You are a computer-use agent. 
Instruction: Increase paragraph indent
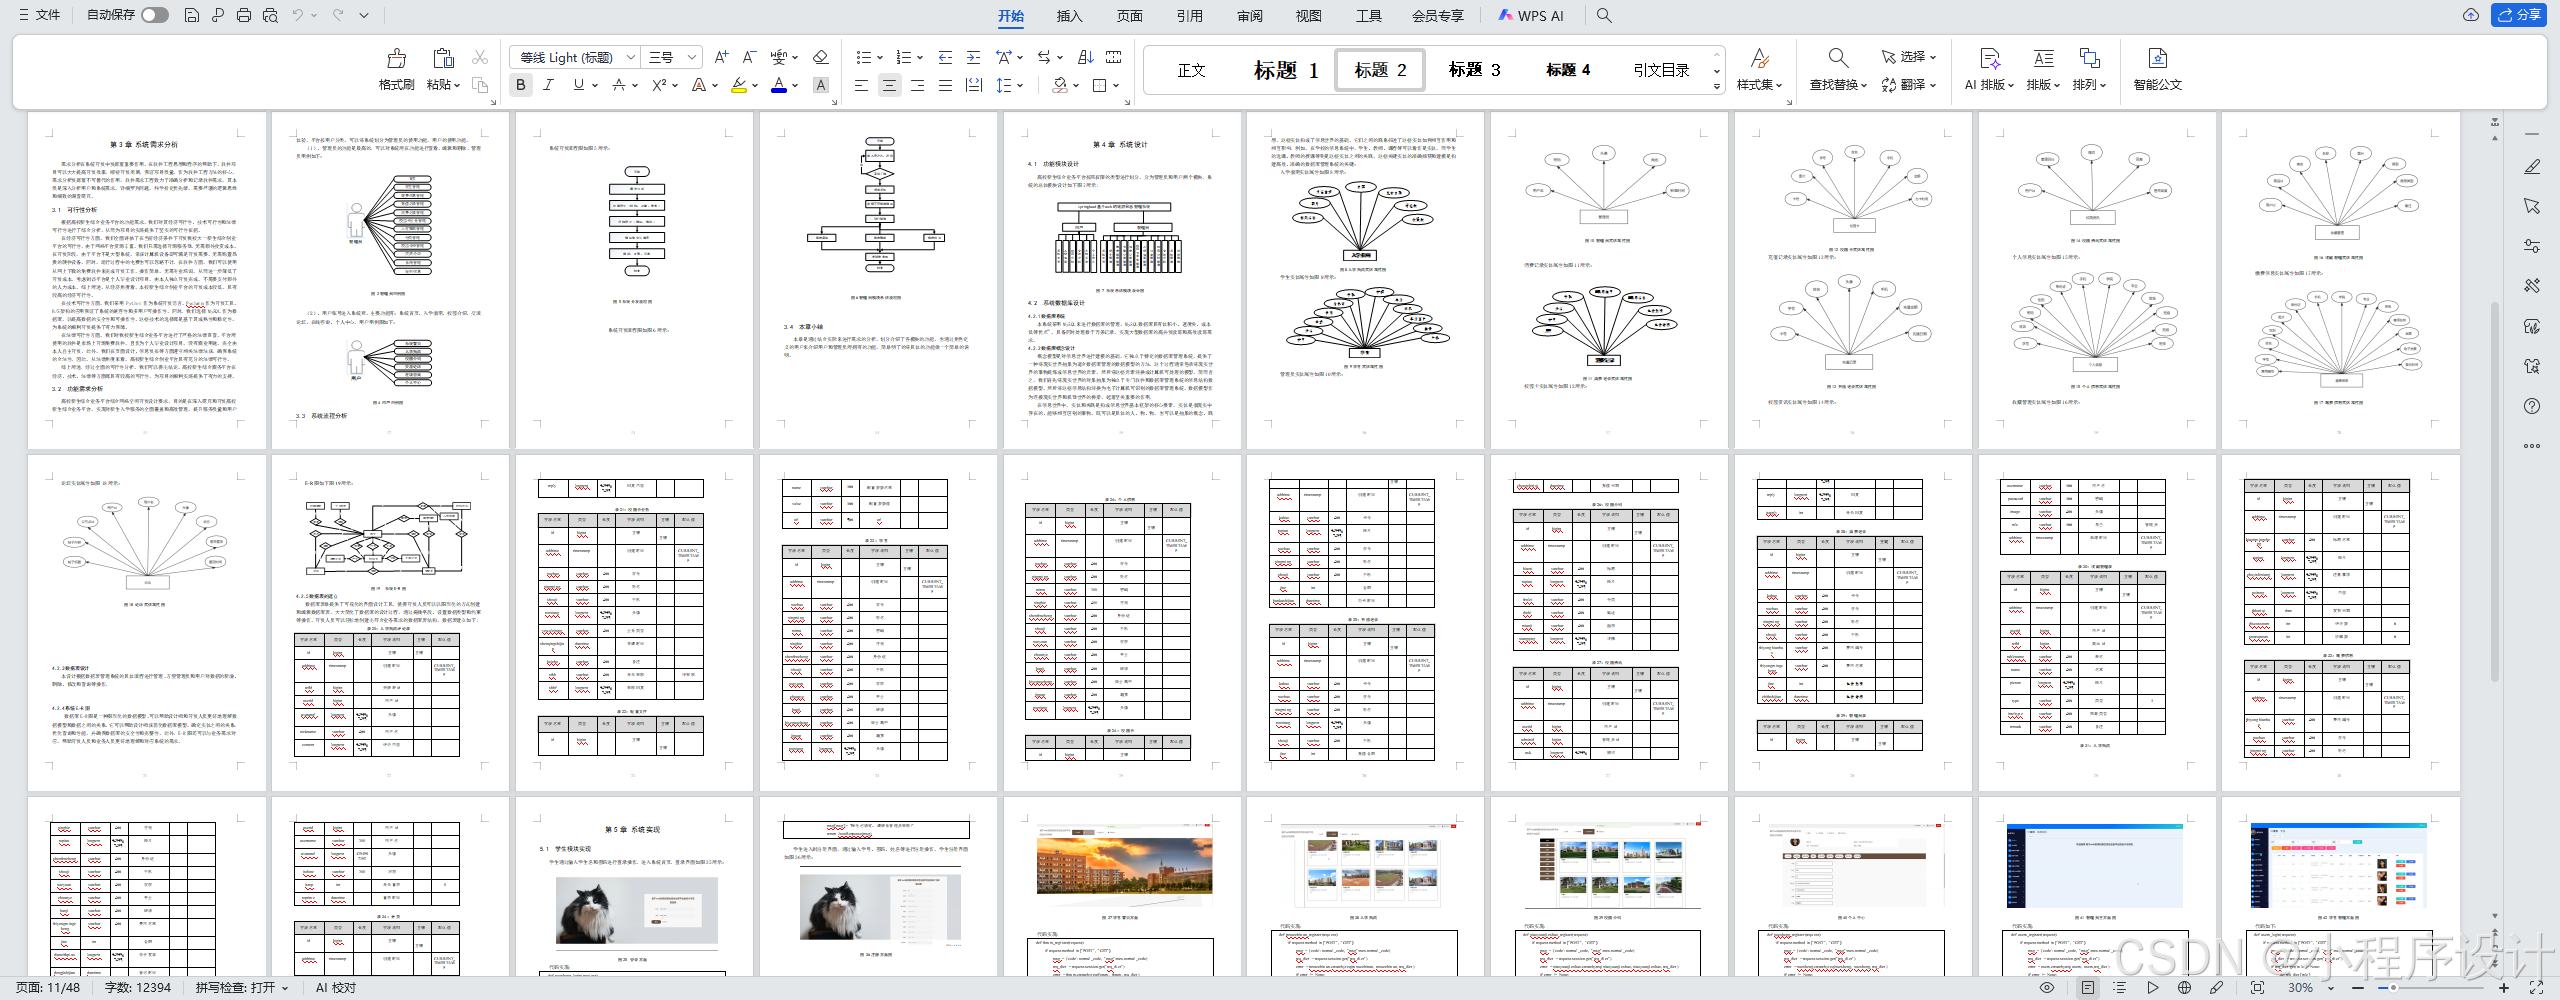tap(973, 57)
